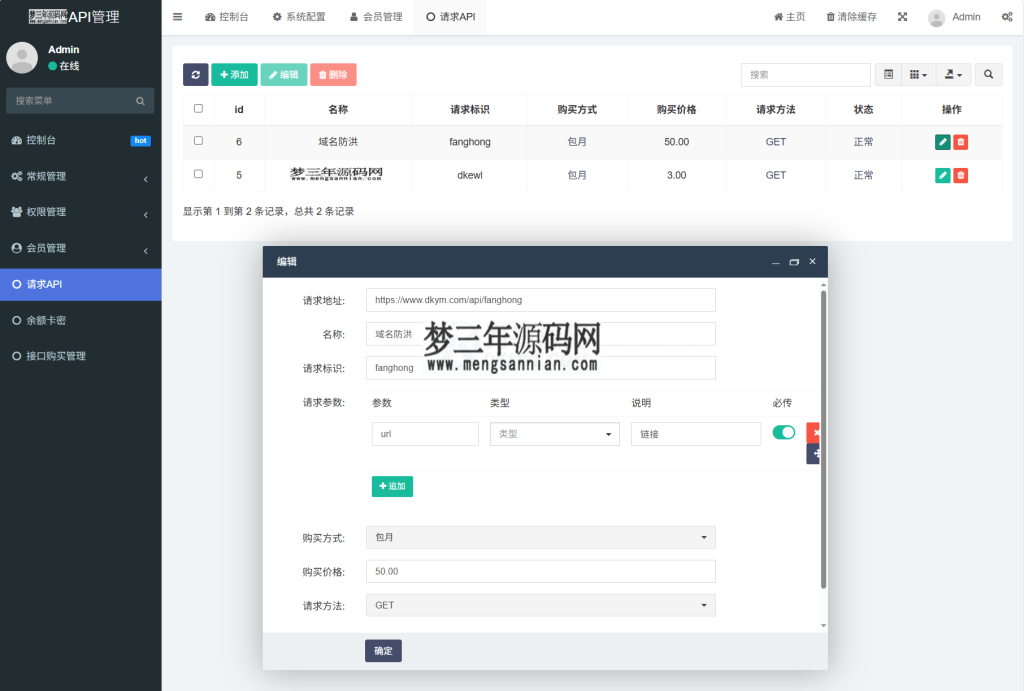Viewport: 1024px width, 691px height.
Task: Click the 追加 button to add a parameter
Action: click(x=392, y=486)
